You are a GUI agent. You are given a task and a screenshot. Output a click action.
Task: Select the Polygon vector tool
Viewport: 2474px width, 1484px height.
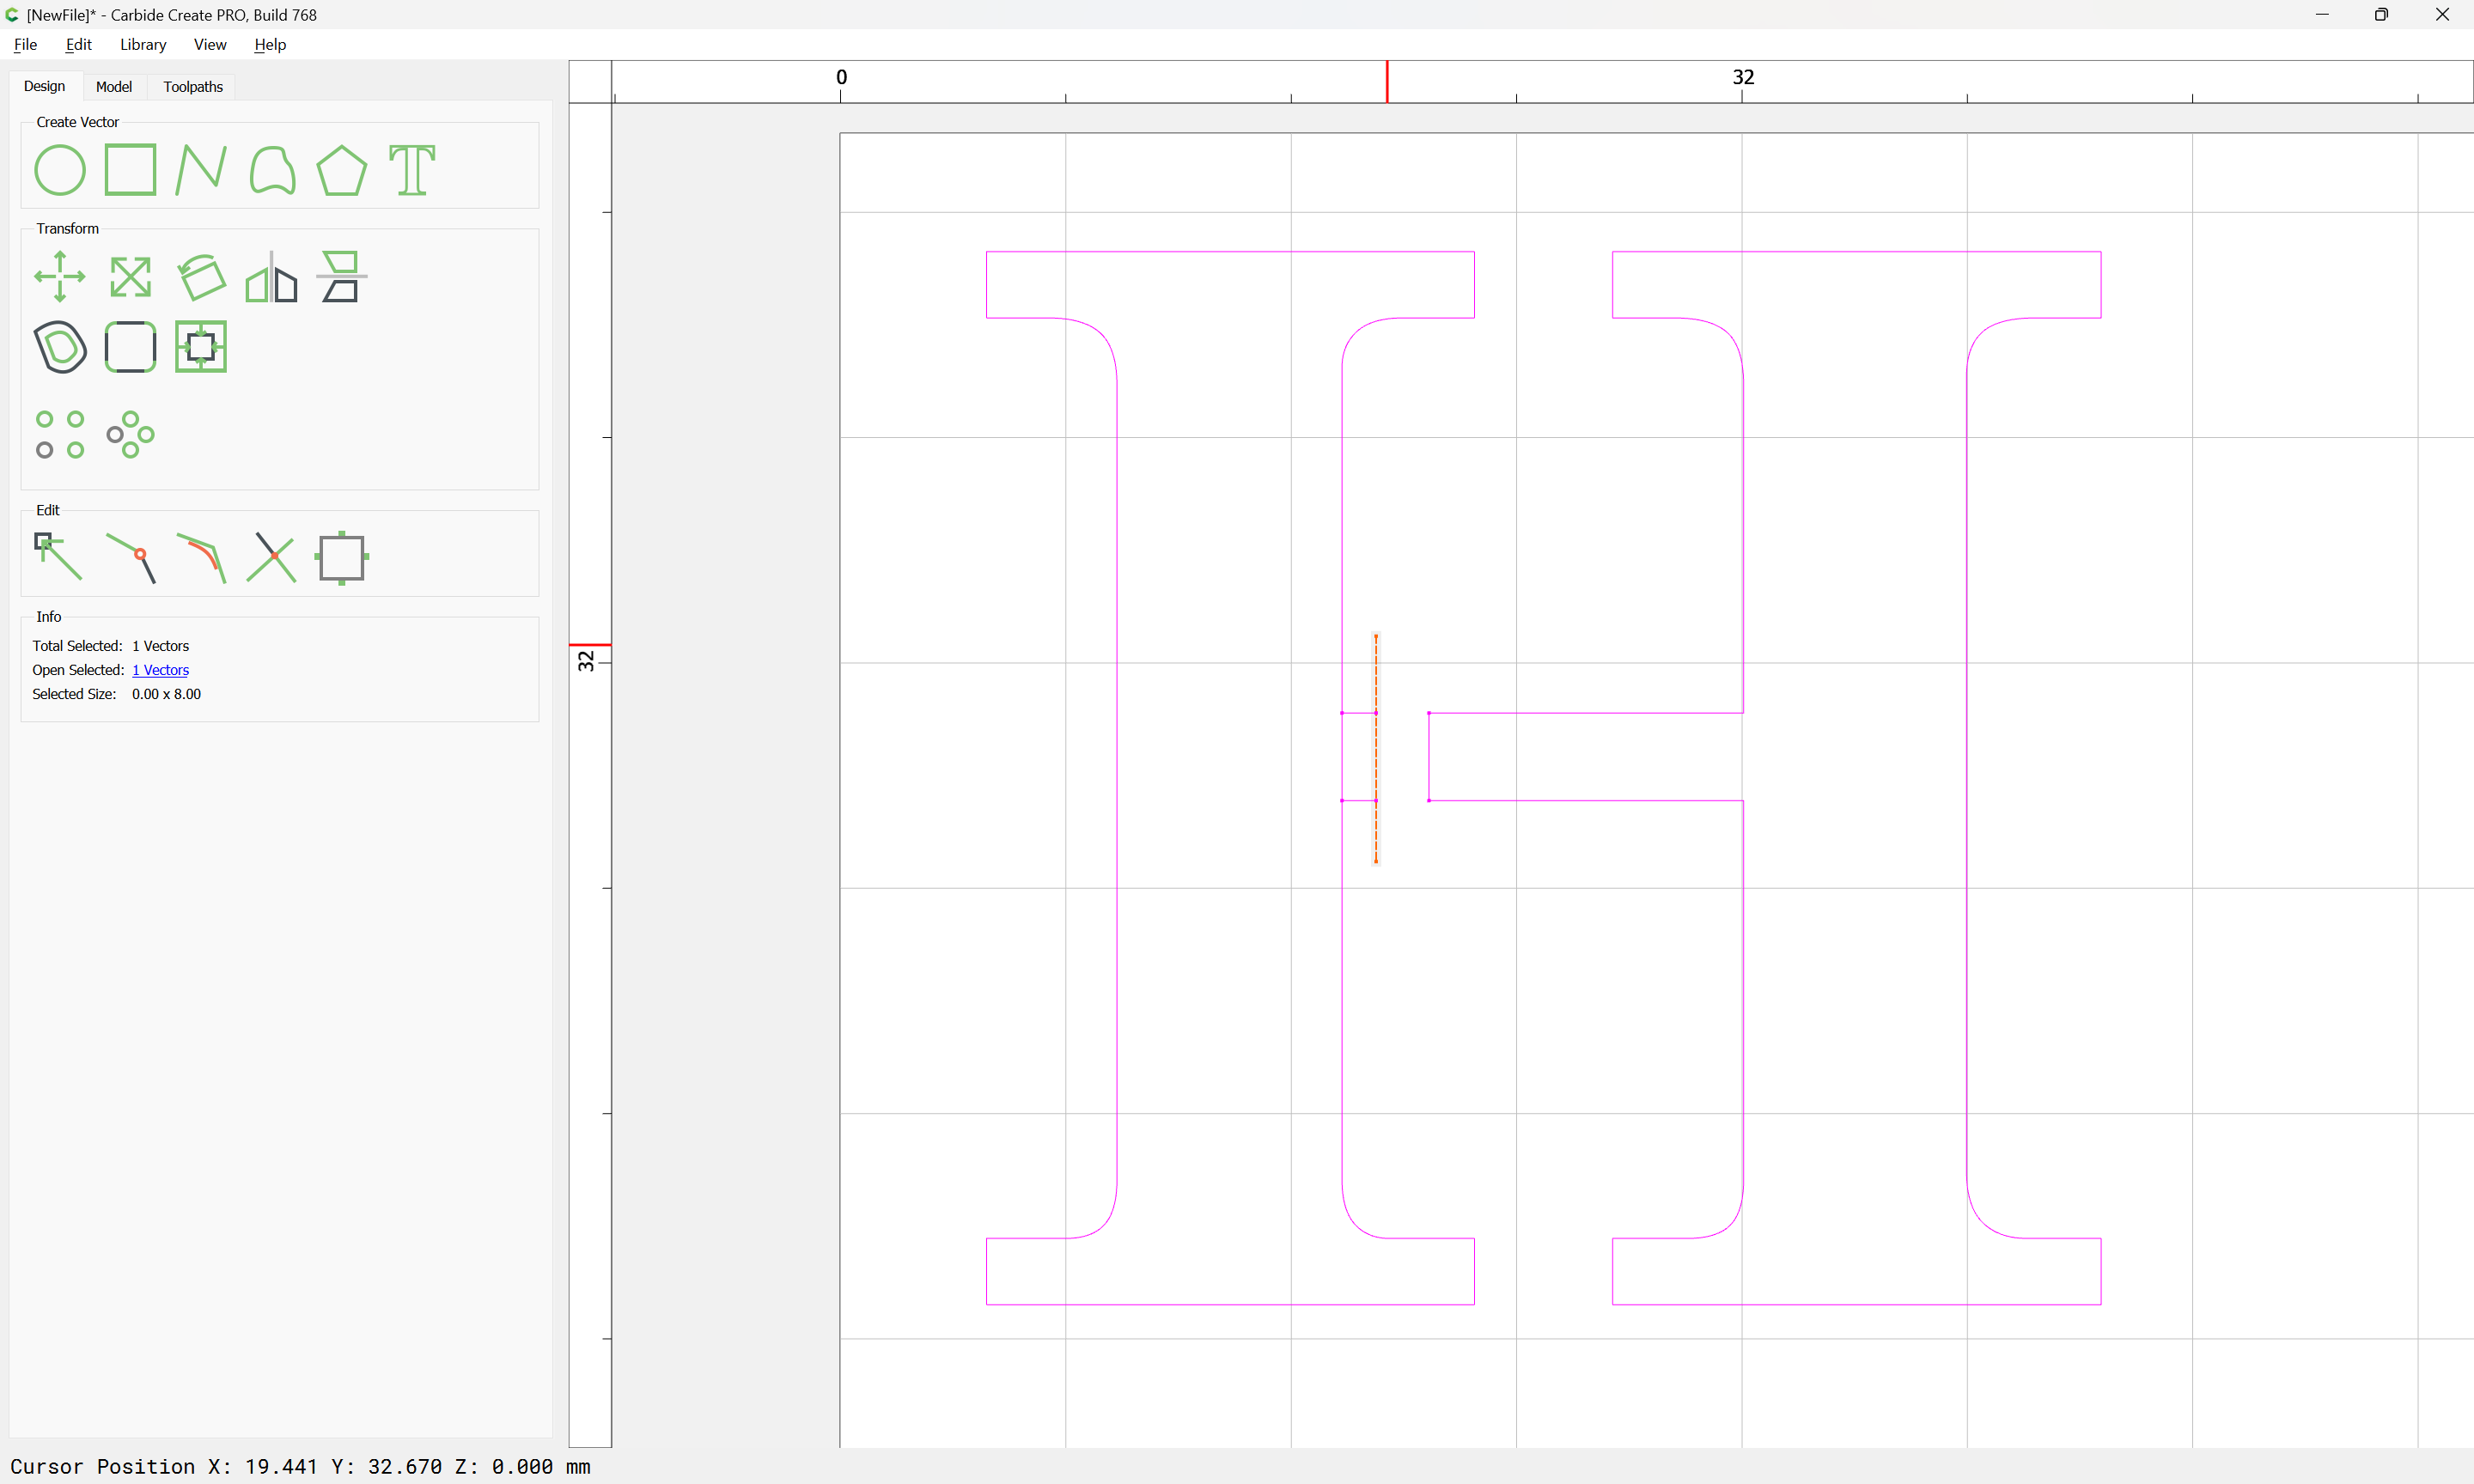click(341, 170)
